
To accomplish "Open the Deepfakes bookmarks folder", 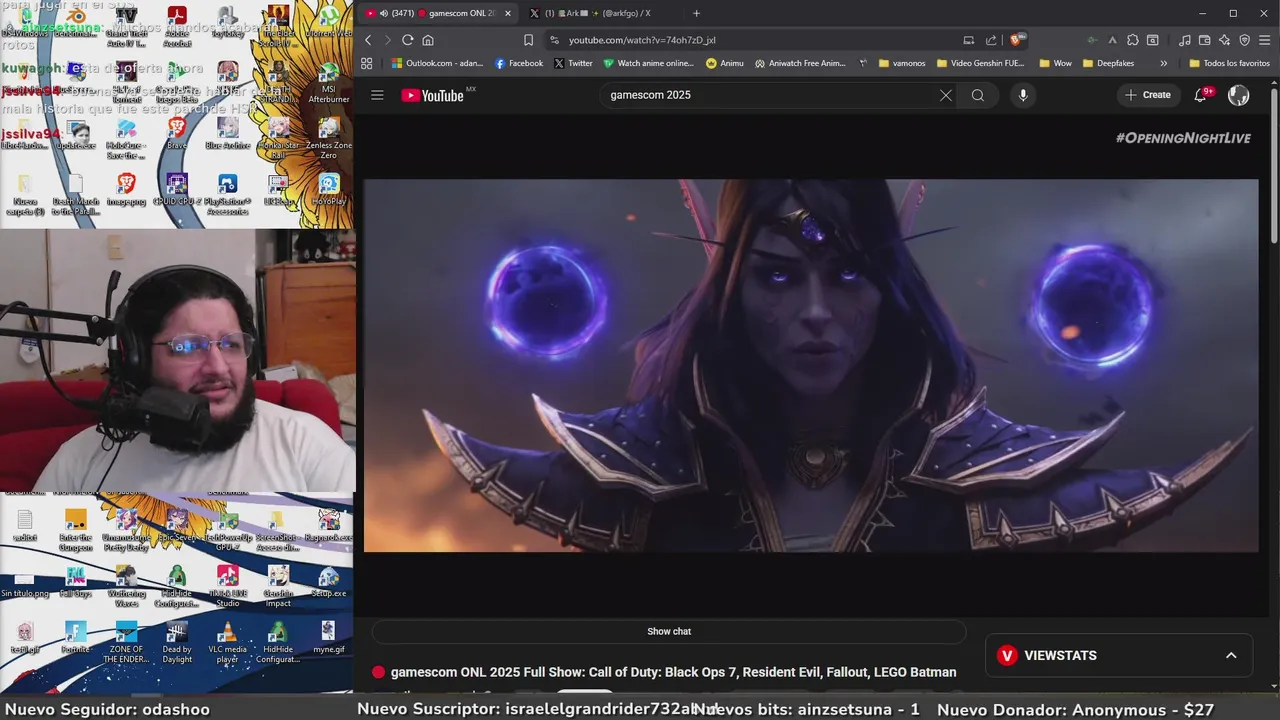I will click(x=1107, y=63).
